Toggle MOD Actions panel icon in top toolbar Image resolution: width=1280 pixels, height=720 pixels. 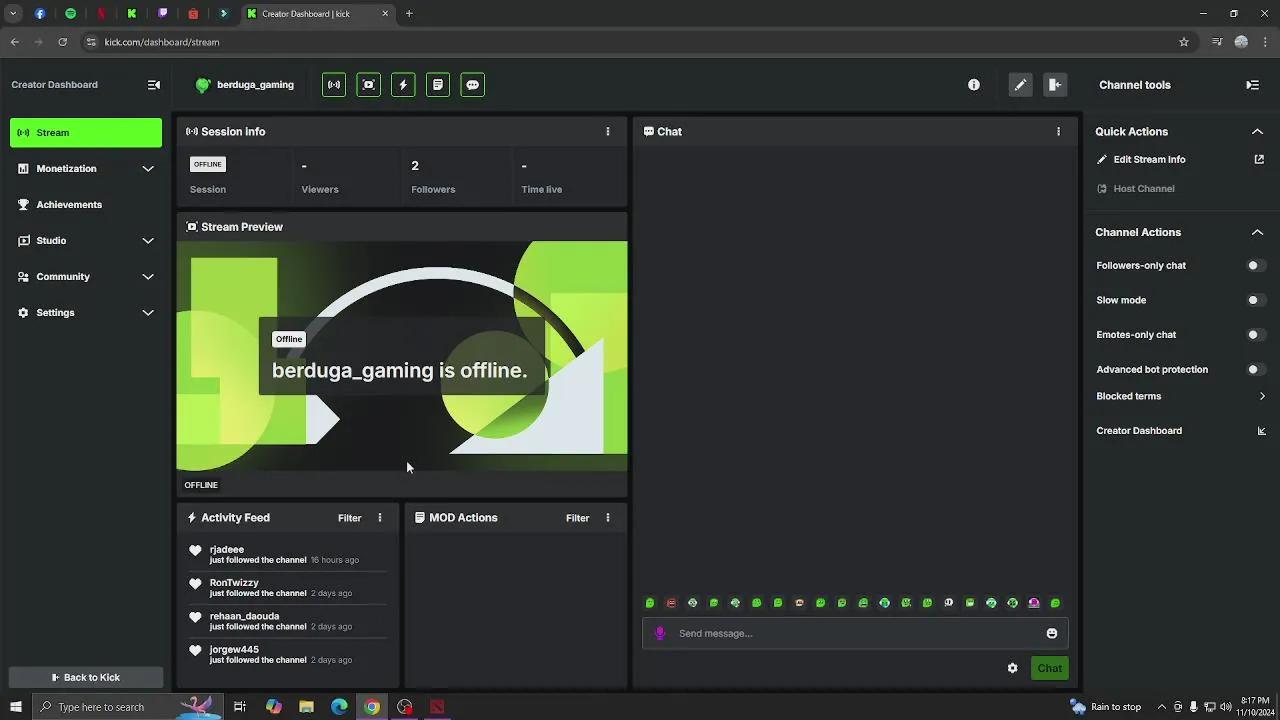(x=438, y=85)
